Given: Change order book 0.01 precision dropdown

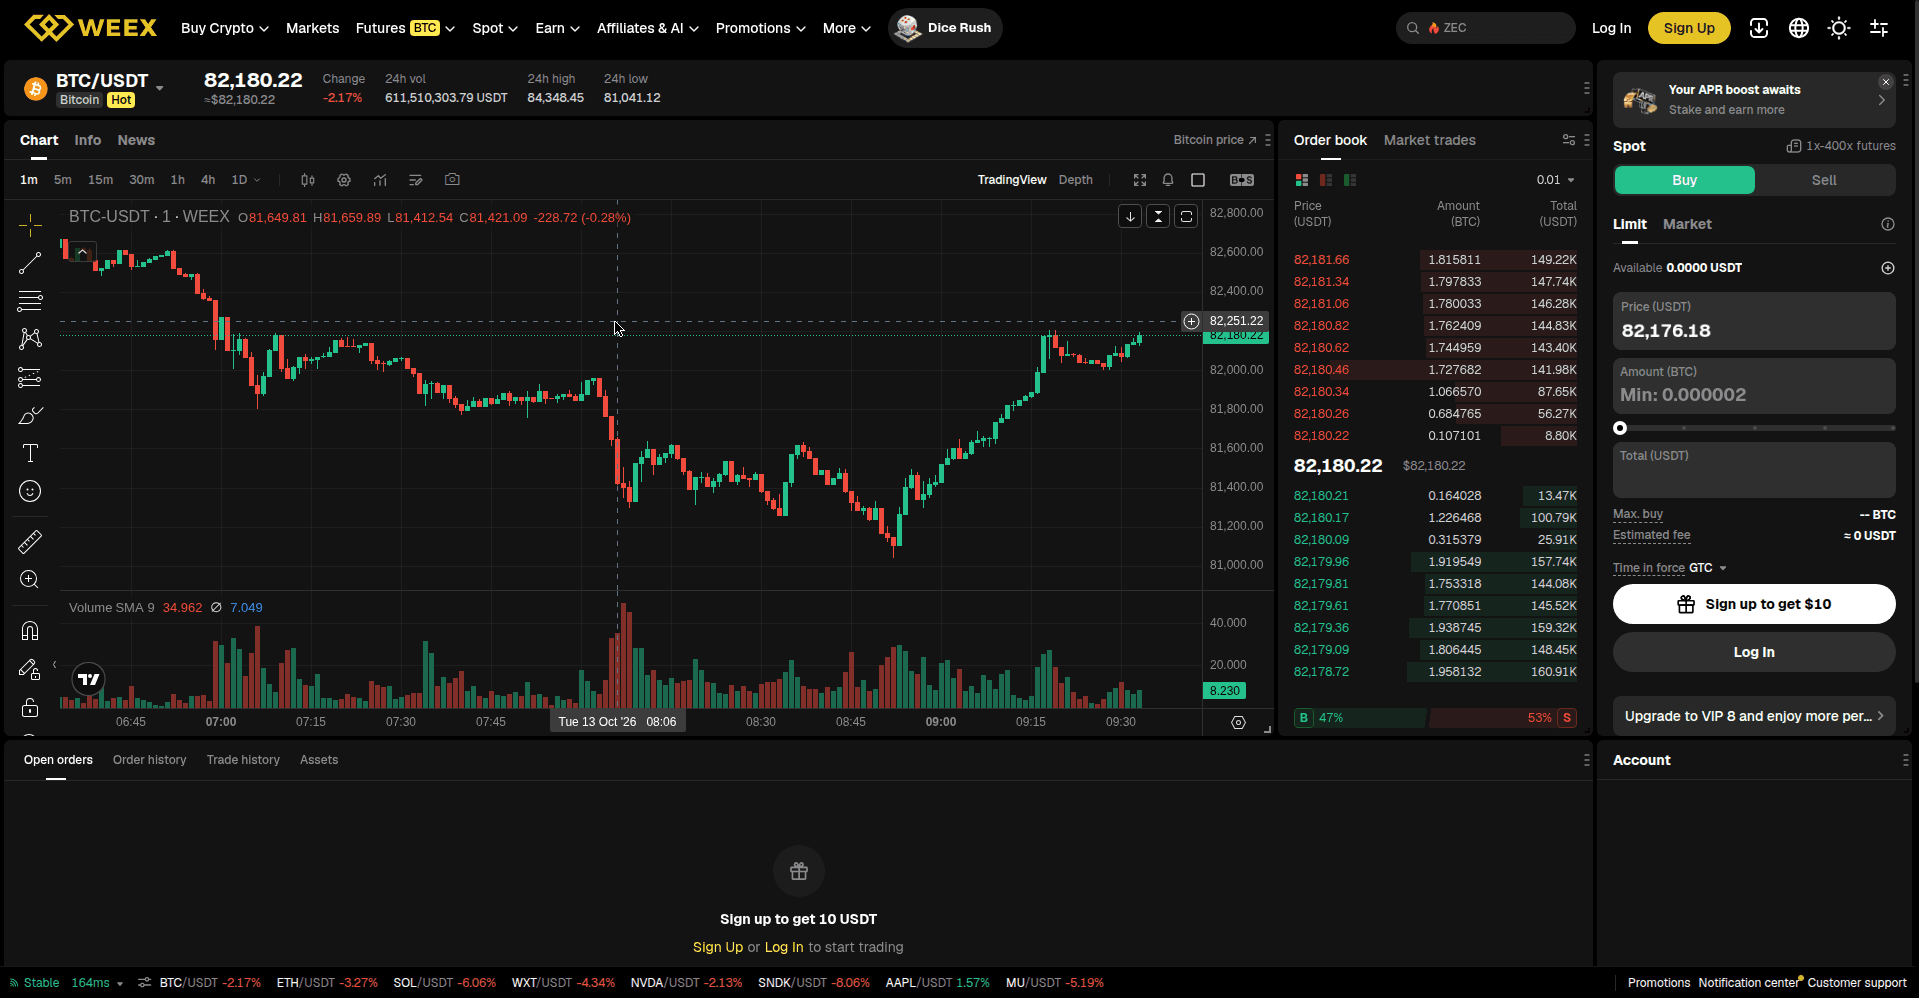Looking at the screenshot, I should pos(1556,180).
